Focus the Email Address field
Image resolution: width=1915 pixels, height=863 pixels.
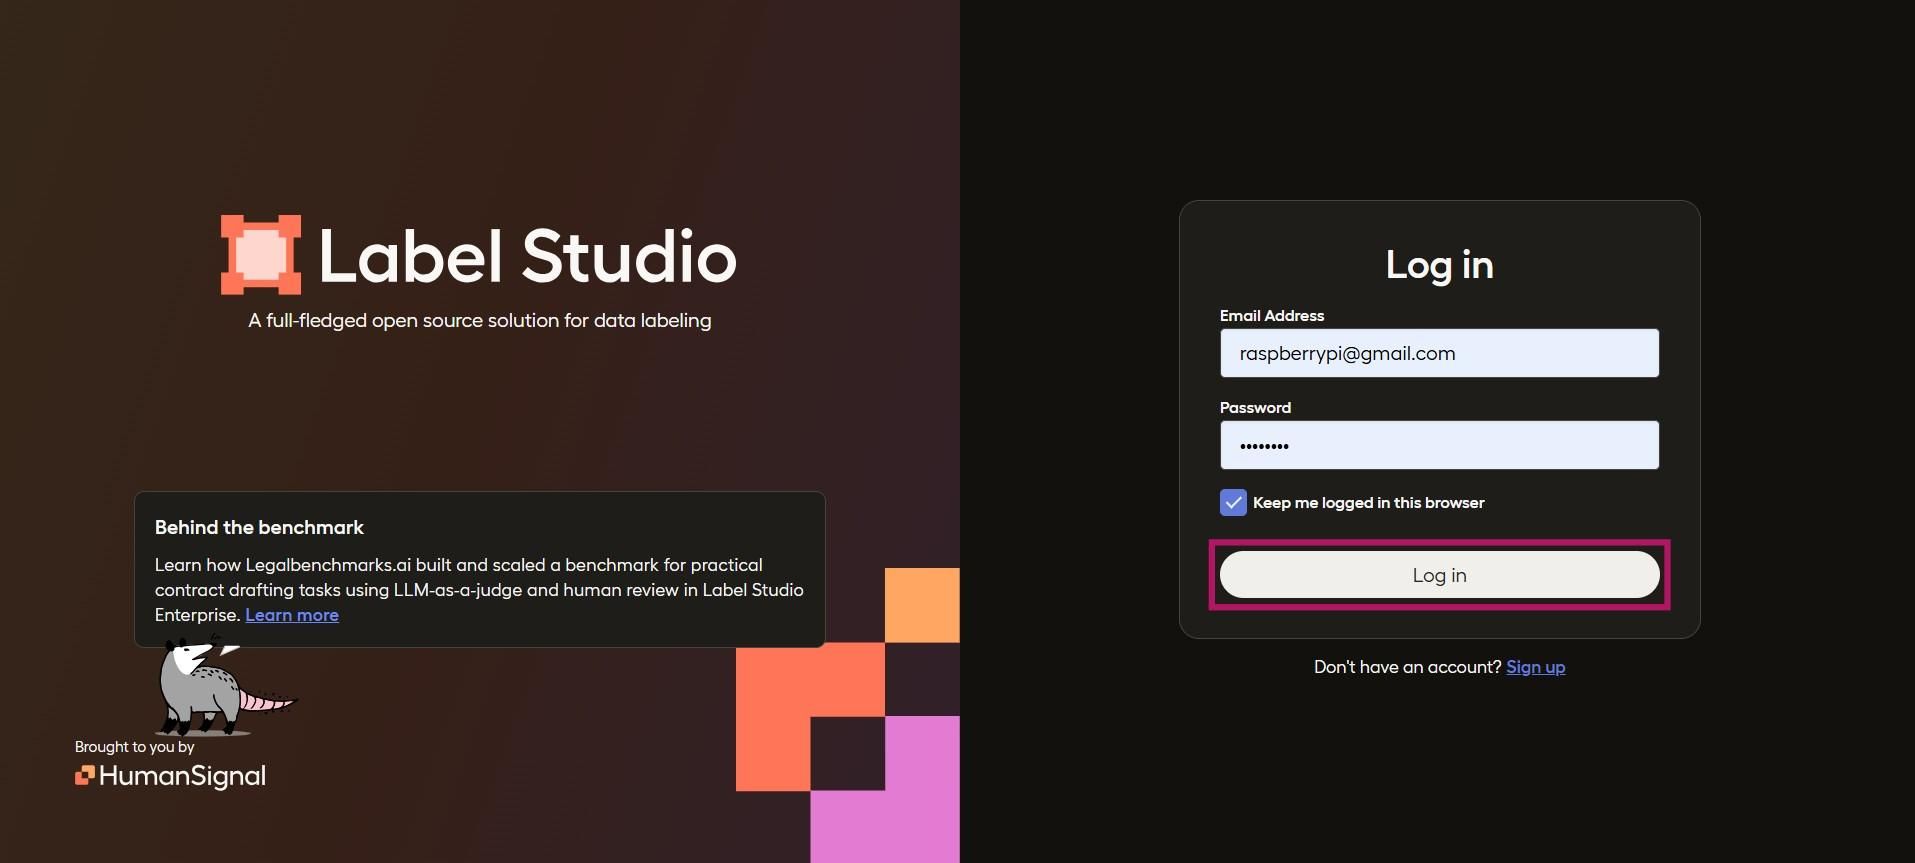pos(1439,353)
